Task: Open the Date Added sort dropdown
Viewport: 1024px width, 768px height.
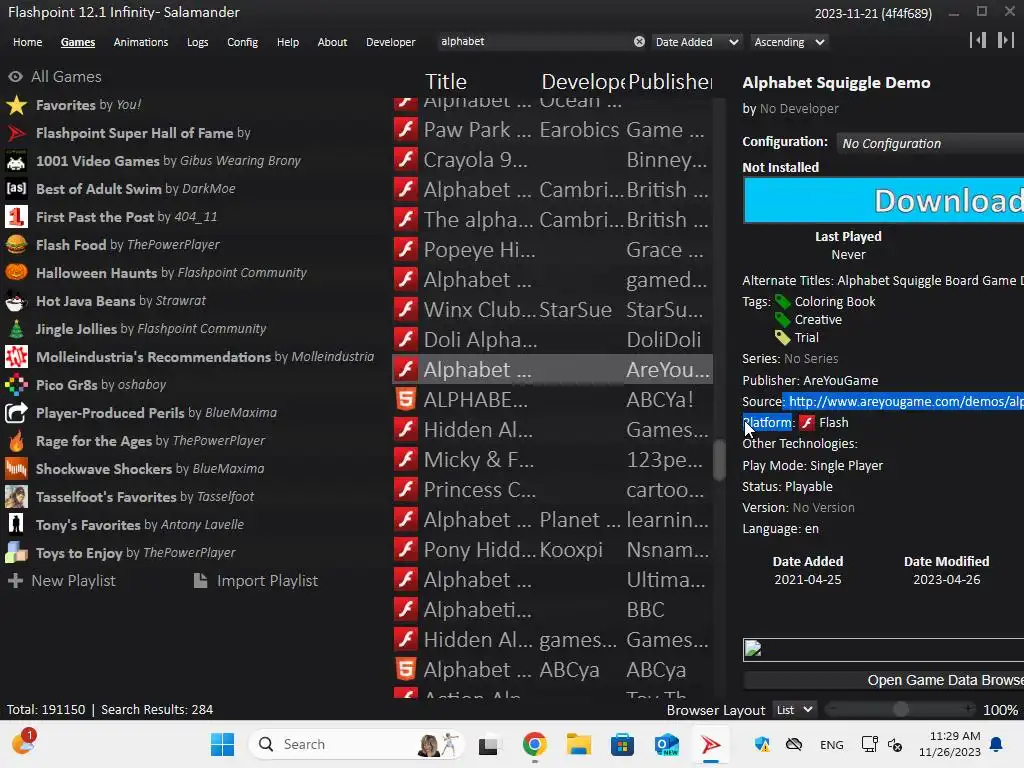Action: pos(696,42)
